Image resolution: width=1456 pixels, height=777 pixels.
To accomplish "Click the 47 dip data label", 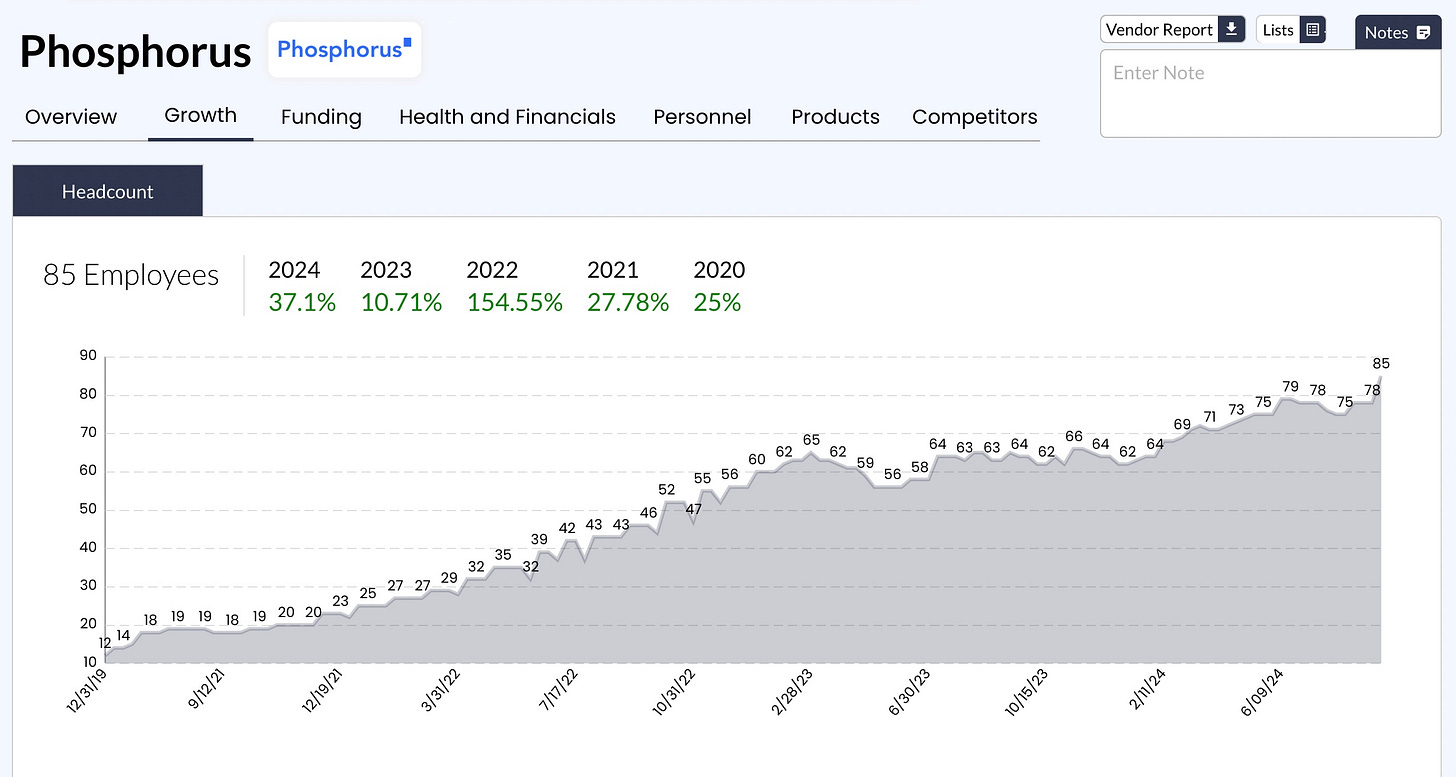I will tap(694, 509).
